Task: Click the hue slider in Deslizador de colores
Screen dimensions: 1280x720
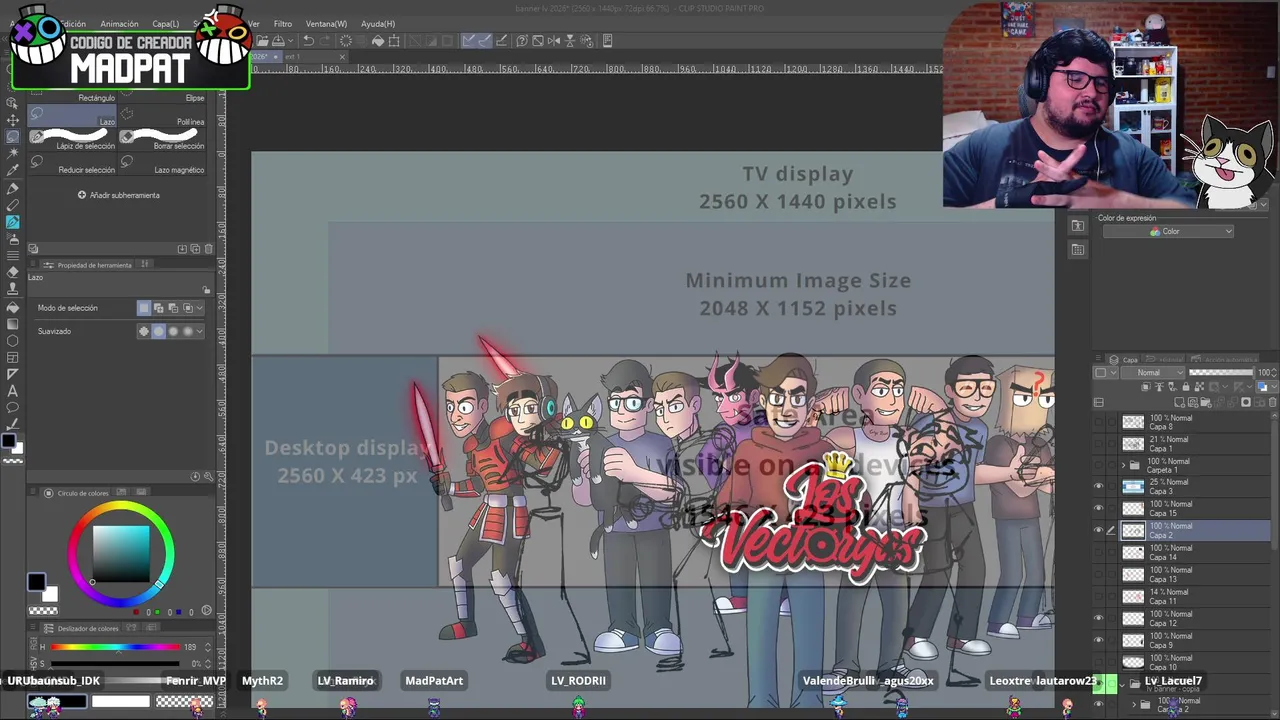Action: point(115,647)
